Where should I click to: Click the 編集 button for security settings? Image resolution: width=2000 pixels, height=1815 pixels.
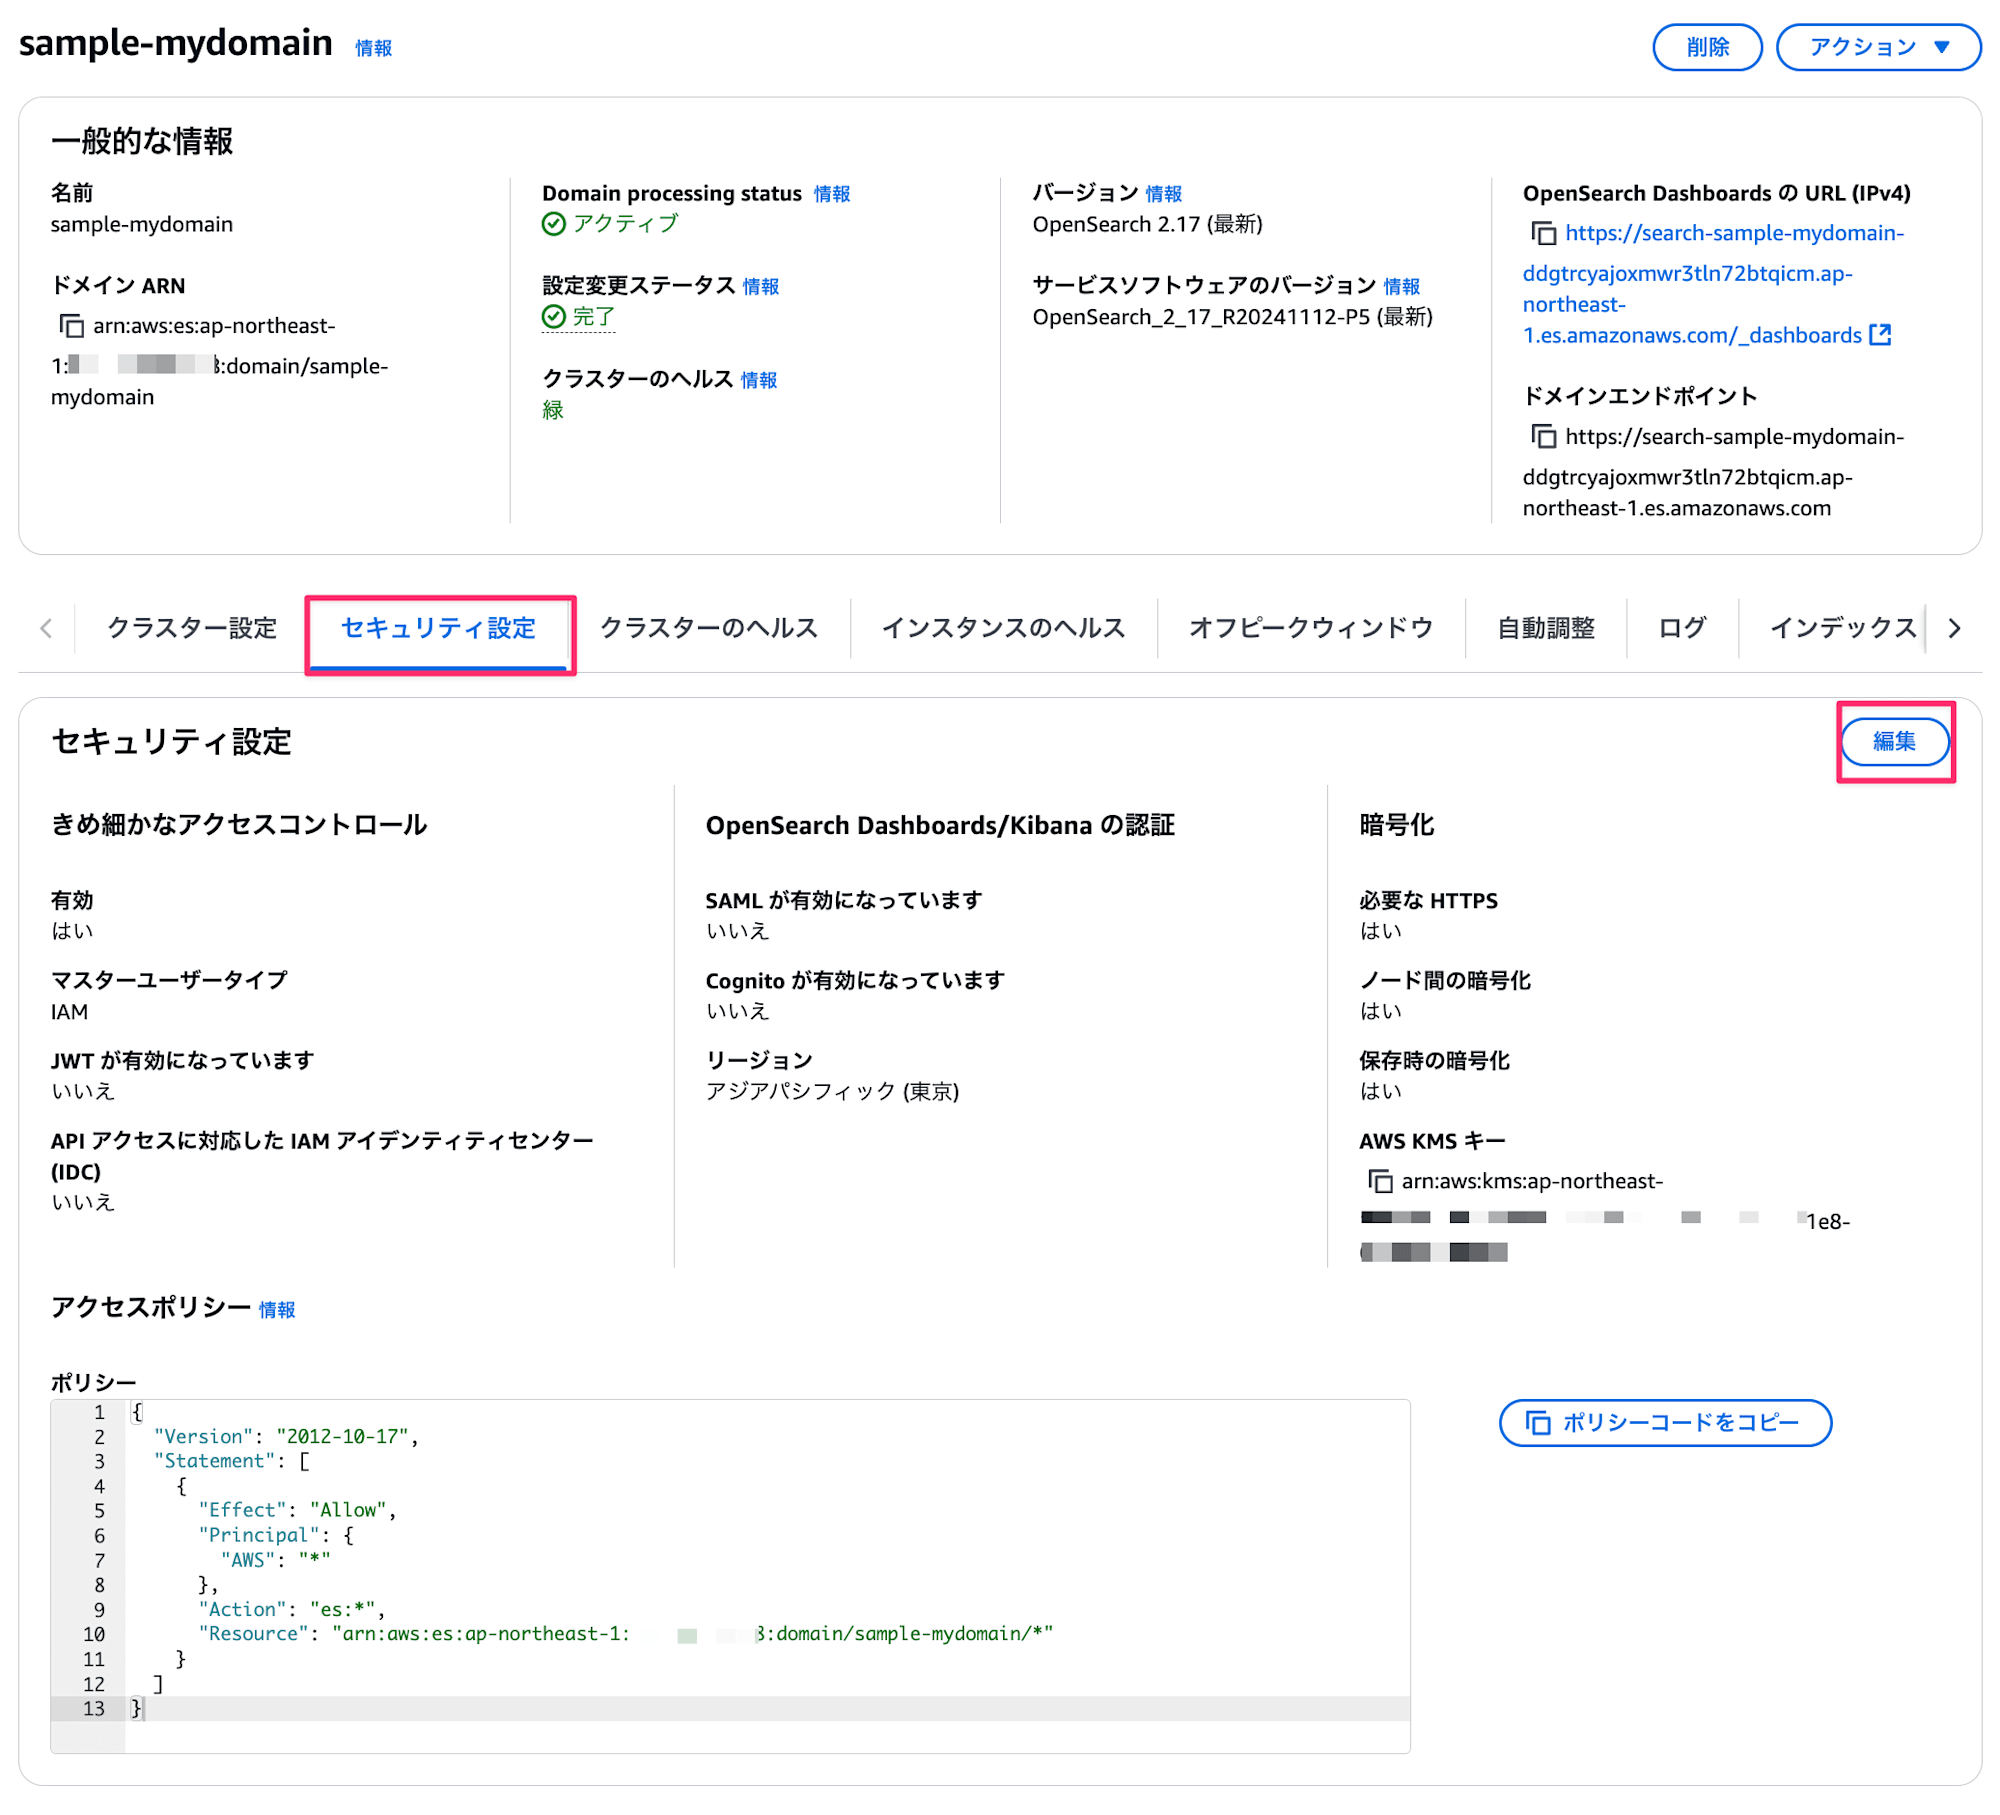1894,741
